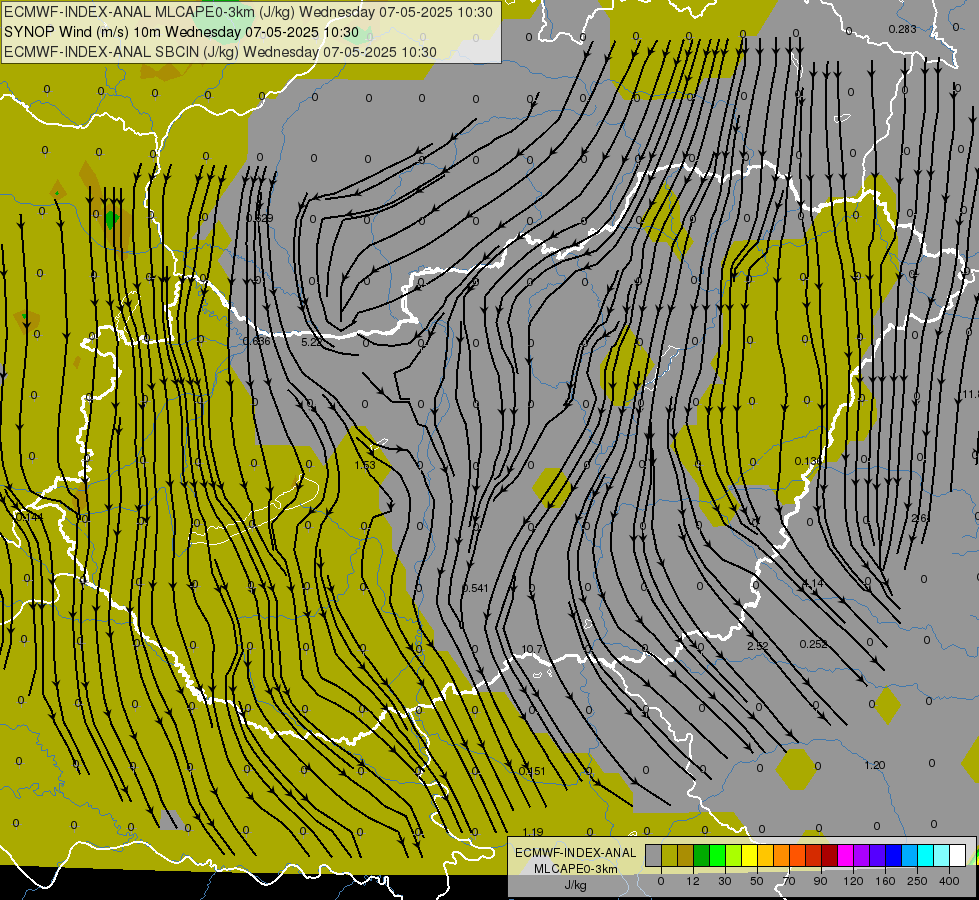The image size is (979, 900).
Task: Click the map value 0.541
Action: 475,588
